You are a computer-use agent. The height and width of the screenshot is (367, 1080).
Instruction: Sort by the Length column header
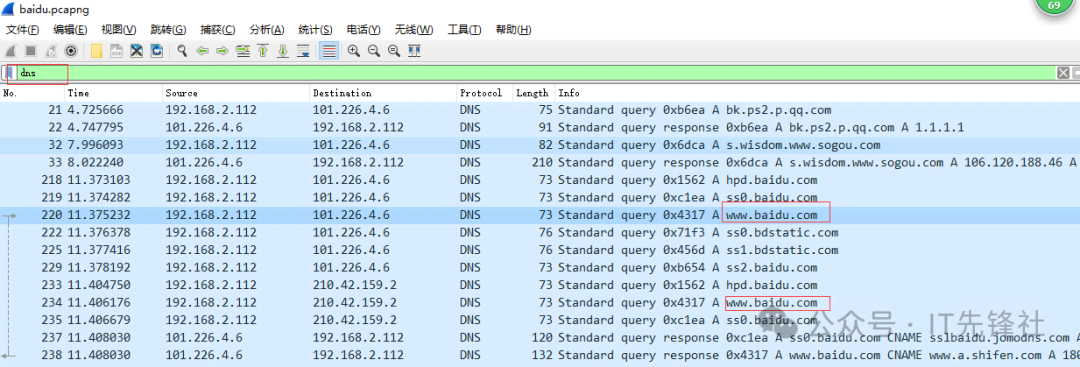coord(534,93)
